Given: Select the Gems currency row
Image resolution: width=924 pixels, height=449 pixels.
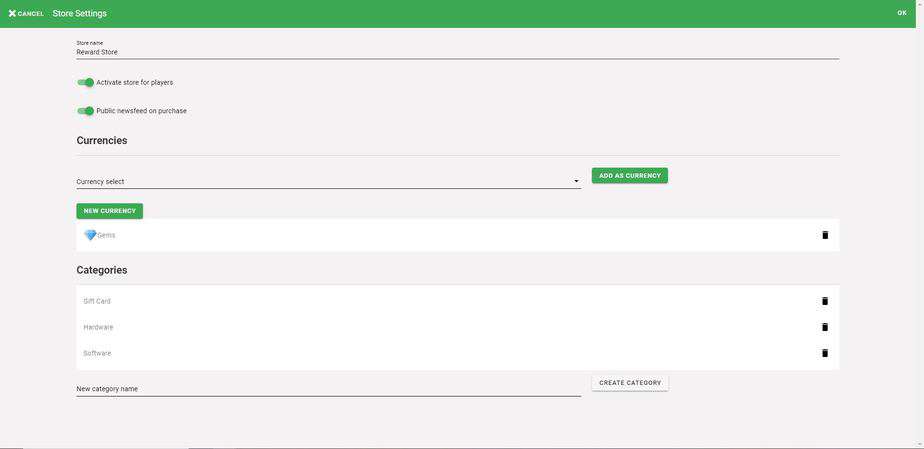Looking at the screenshot, I should 458,235.
